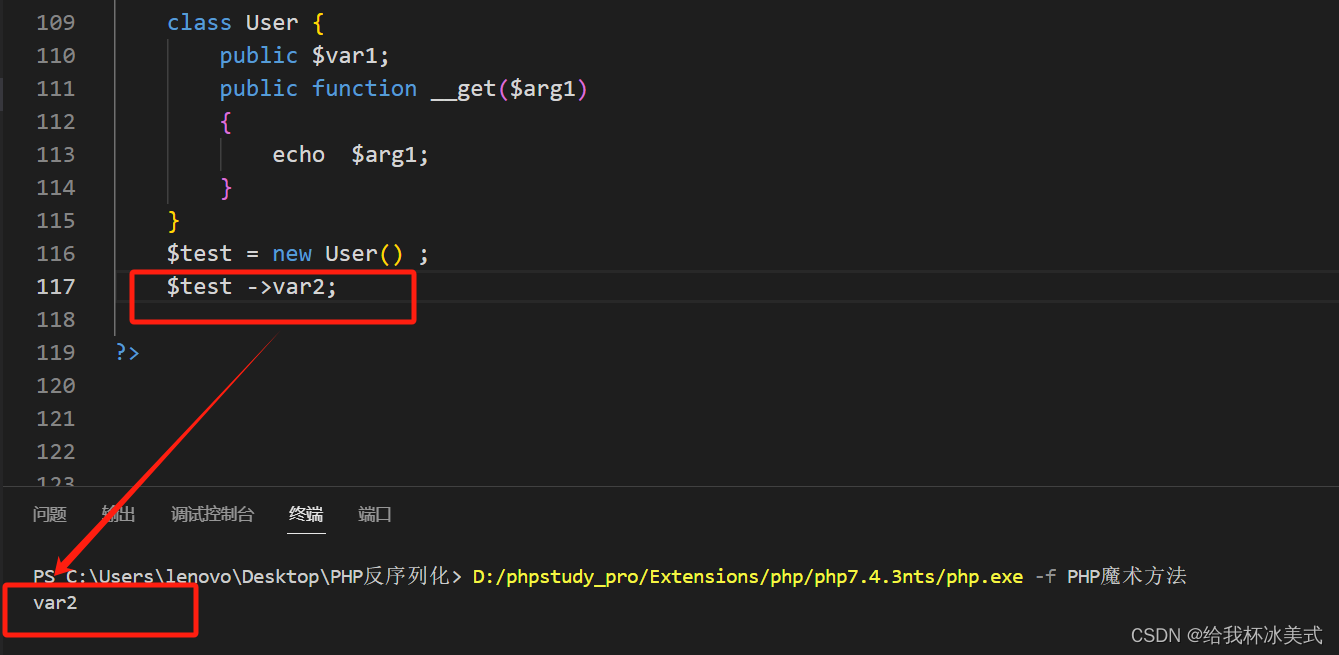Click the ?> PHP closing tag
This screenshot has height=655, width=1339.
pos(126,352)
